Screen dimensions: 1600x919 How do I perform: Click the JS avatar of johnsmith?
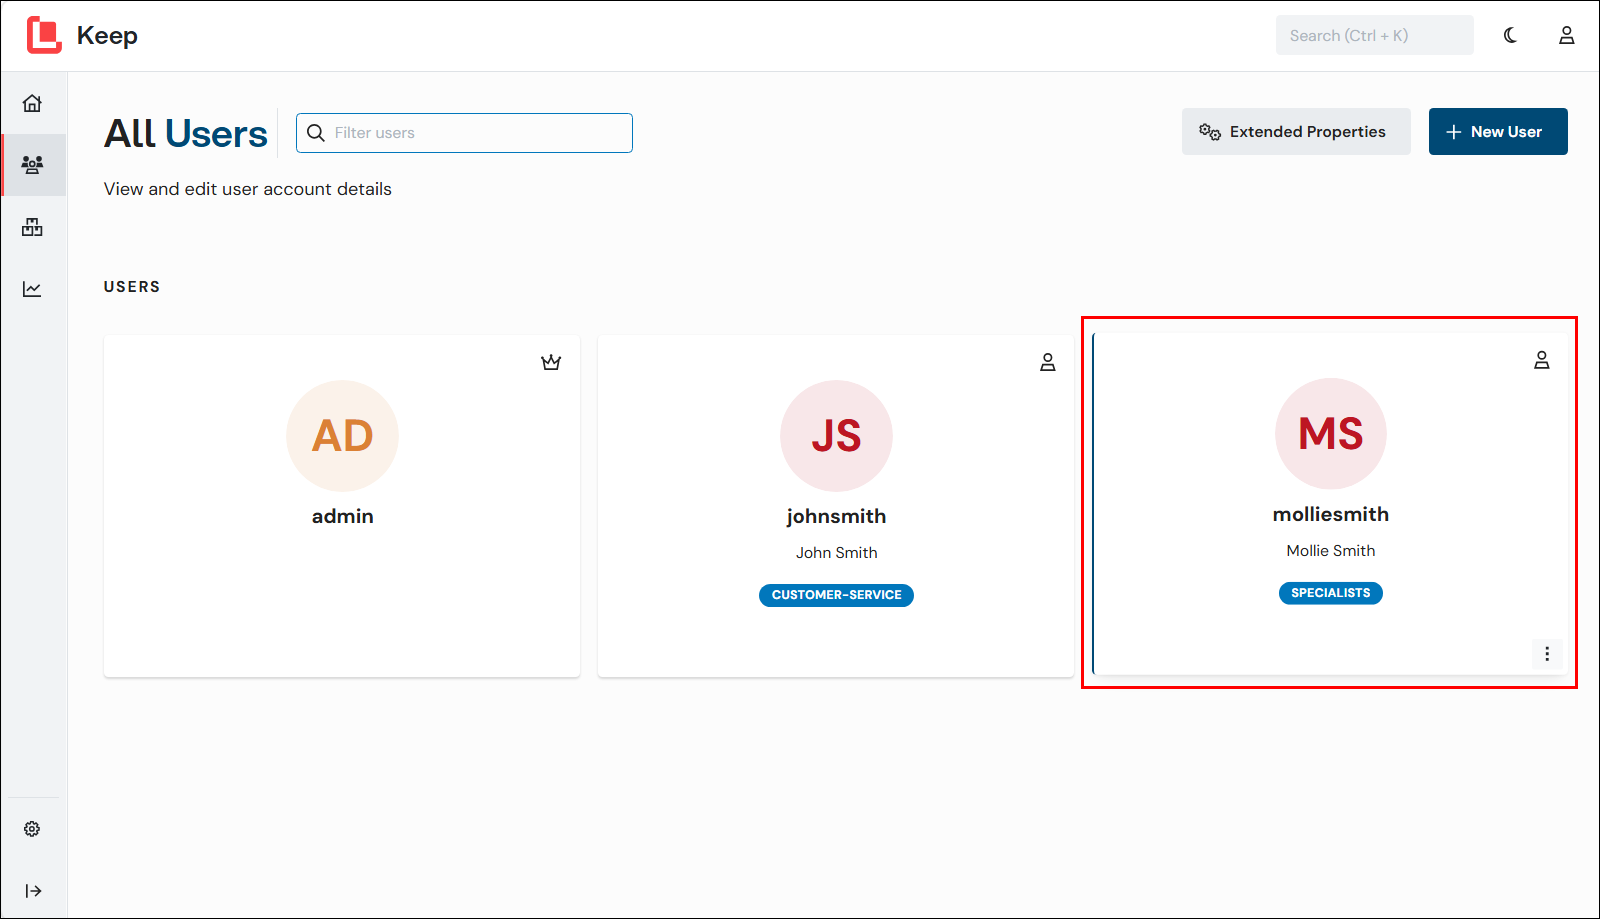[836, 436]
